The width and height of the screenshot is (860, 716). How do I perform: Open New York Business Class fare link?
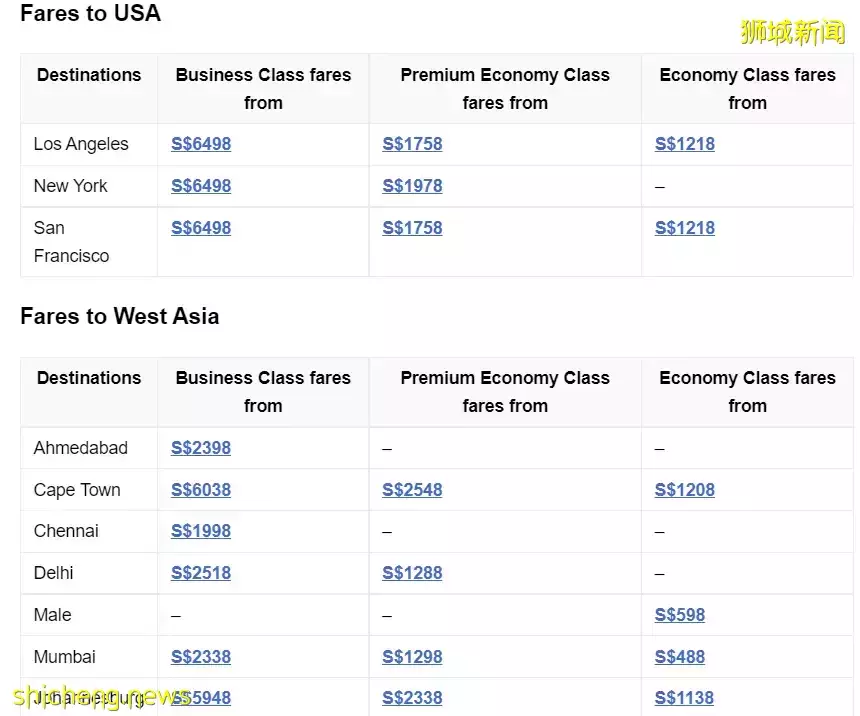point(201,186)
